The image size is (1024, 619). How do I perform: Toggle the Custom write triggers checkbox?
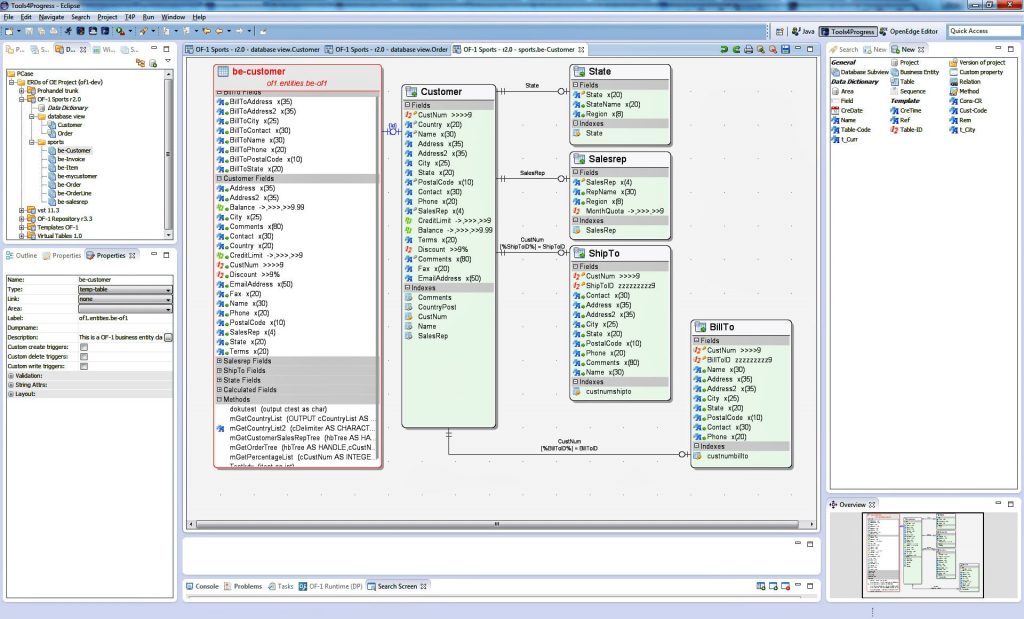tap(83, 366)
